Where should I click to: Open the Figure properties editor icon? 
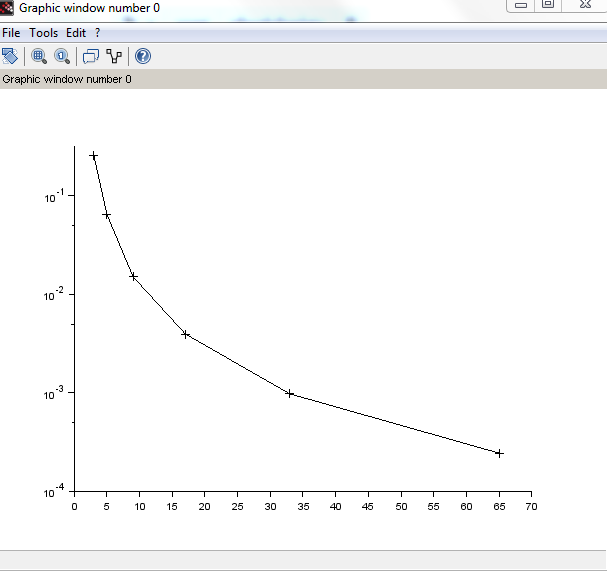[x=91, y=56]
